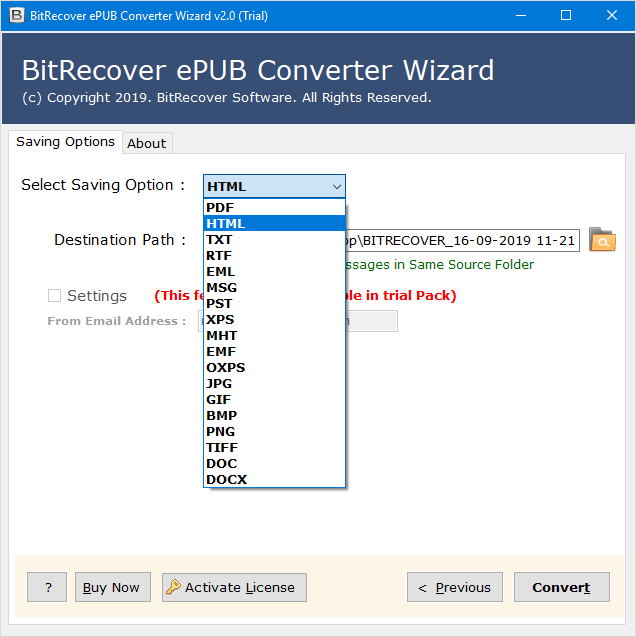Image resolution: width=636 pixels, height=637 pixels.
Task: Go back with the Previous button
Action: click(x=455, y=587)
